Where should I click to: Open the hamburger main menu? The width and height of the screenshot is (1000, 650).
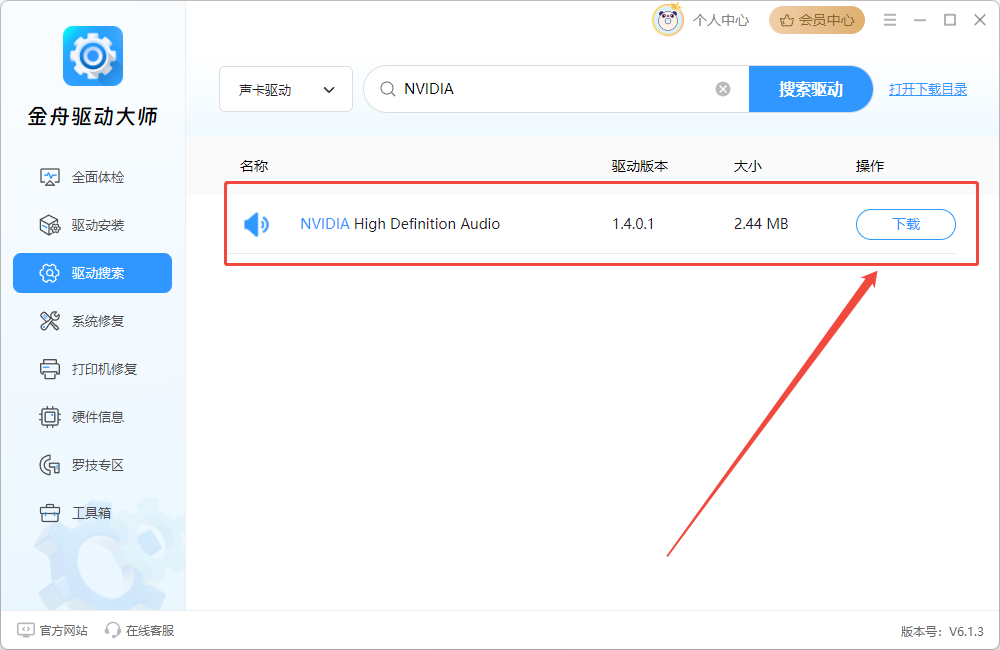[890, 20]
